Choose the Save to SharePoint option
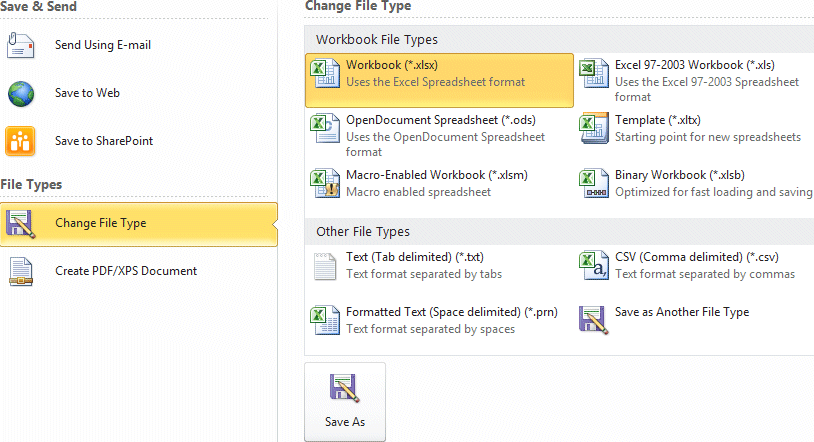This screenshot has height=442, width=814. (x=104, y=141)
